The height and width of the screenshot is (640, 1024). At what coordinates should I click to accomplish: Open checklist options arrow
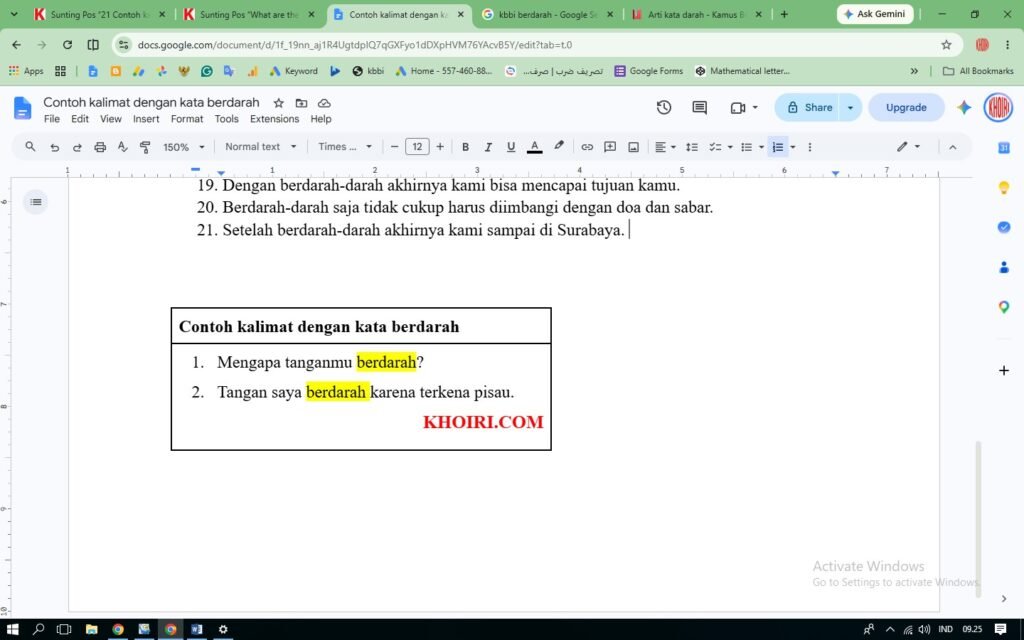pyautogui.click(x=730, y=147)
